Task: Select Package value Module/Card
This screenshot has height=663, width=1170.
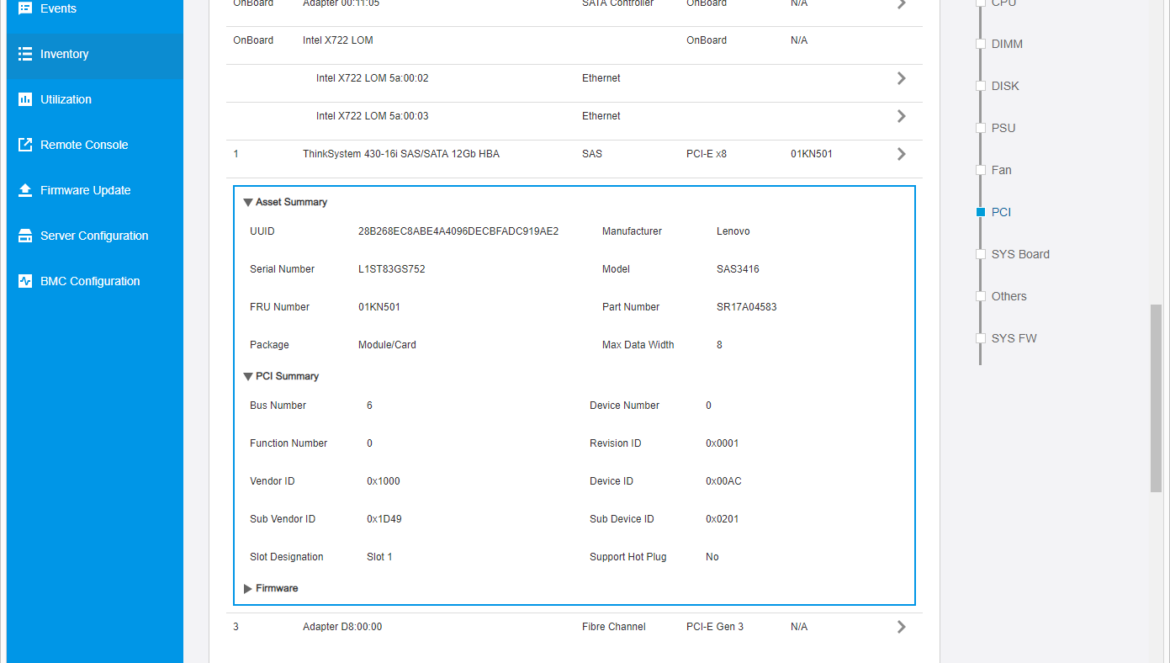Action: (387, 345)
